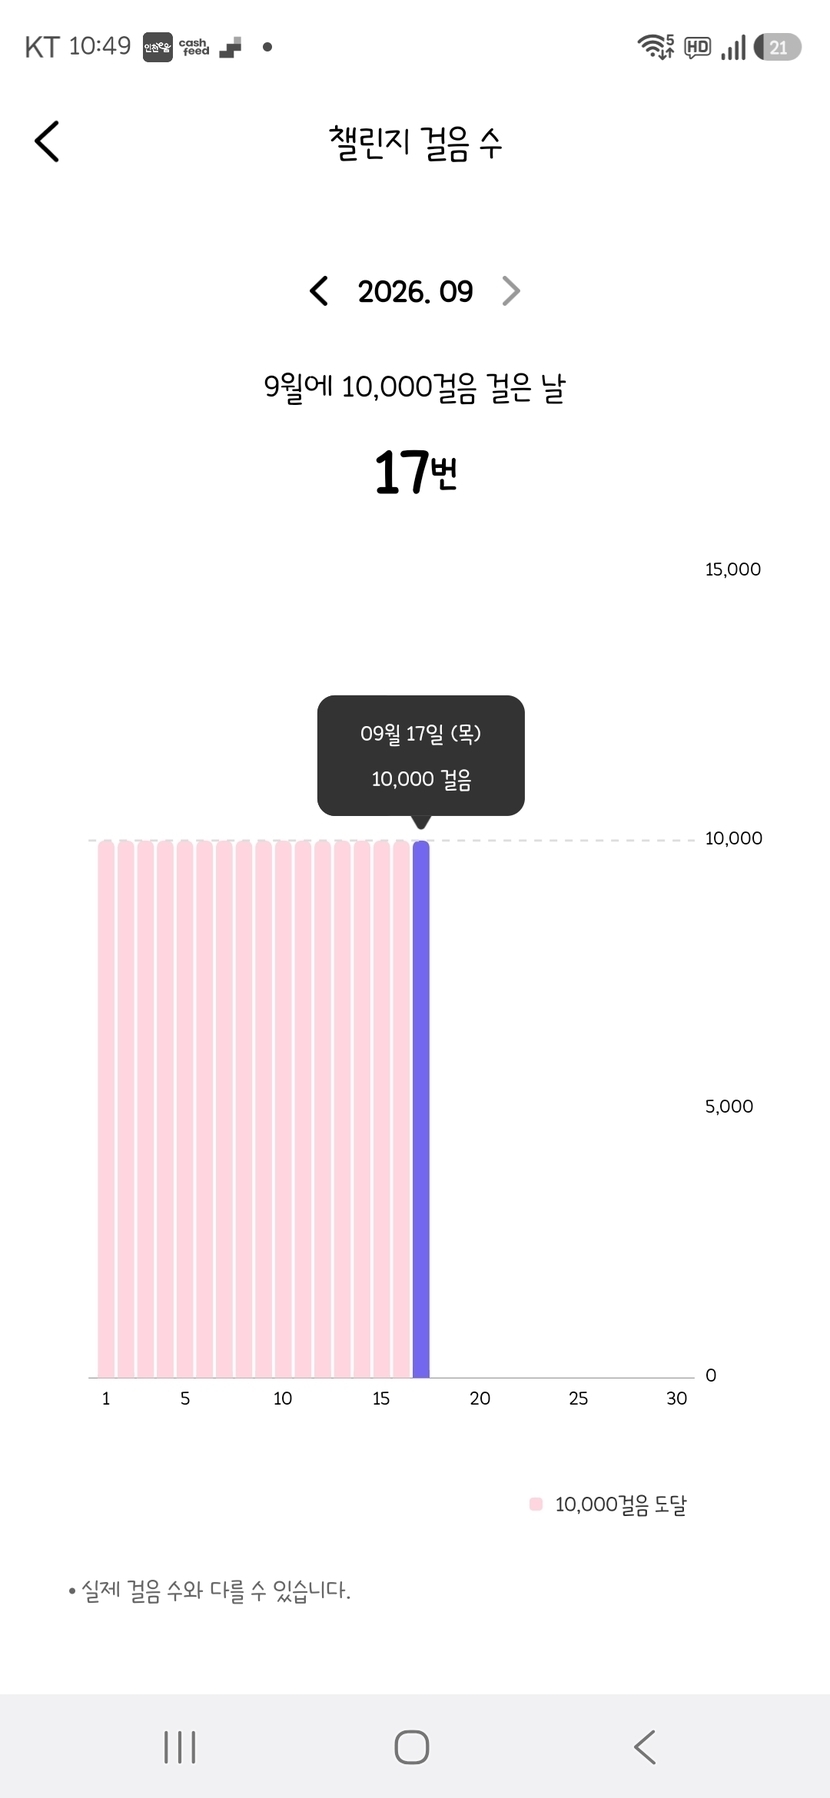Tap the battery indicator showing 21
Screen dimensions: 830x1798
tap(777, 47)
